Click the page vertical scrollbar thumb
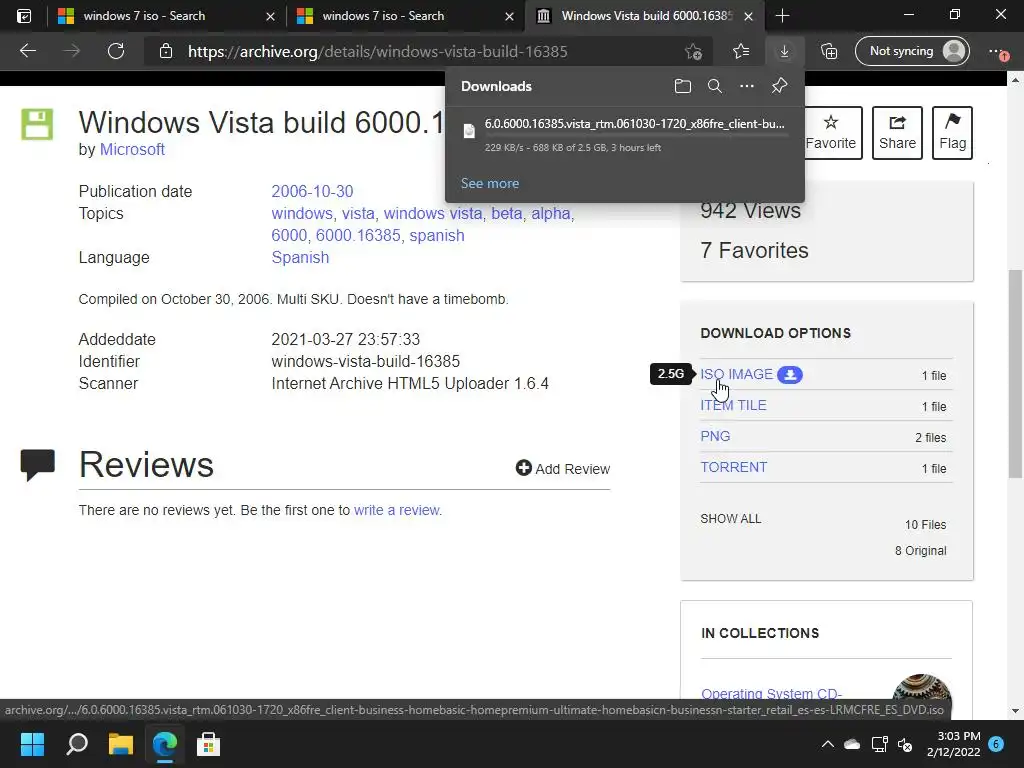 coord(1015,374)
